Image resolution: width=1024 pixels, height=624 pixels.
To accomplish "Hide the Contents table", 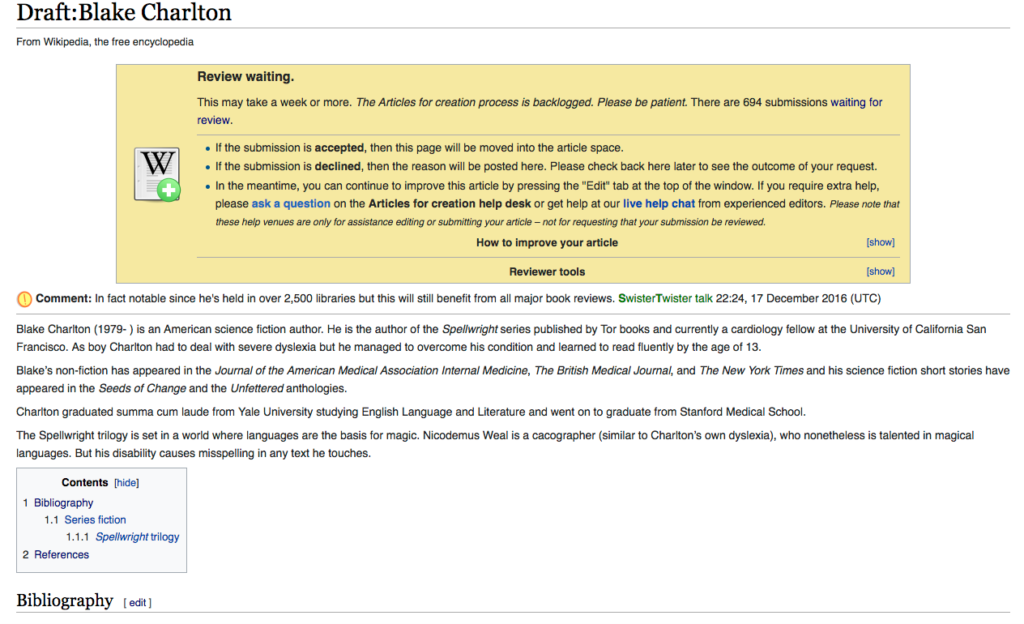I will tap(126, 482).
